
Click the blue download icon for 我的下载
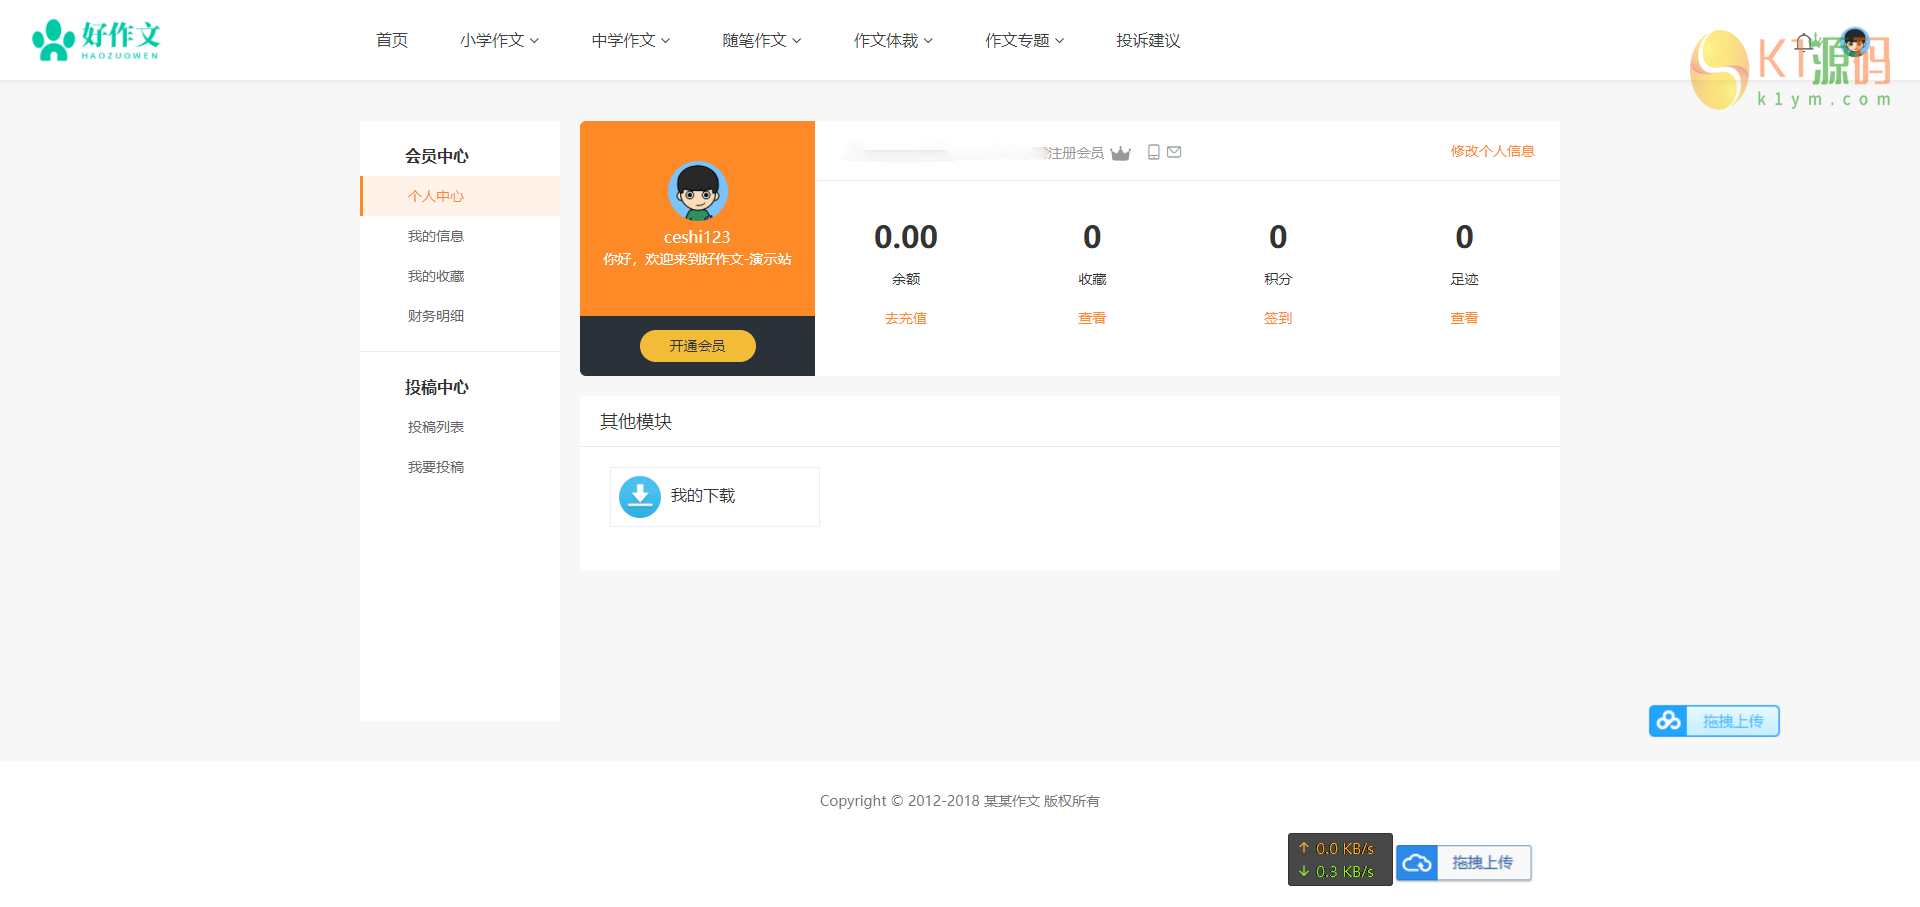(640, 496)
